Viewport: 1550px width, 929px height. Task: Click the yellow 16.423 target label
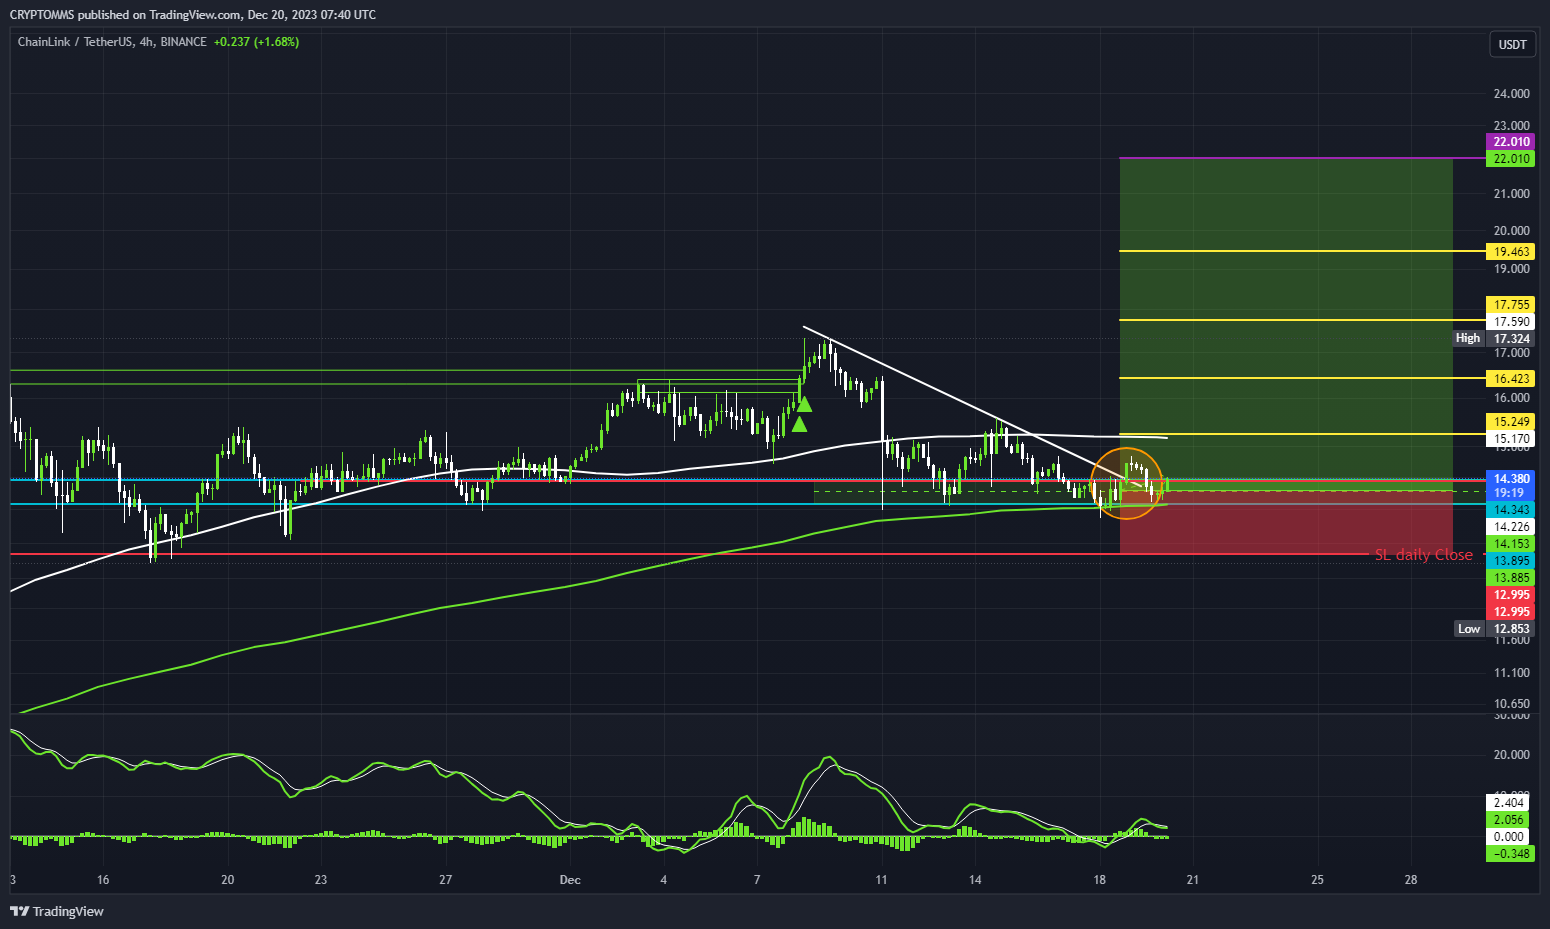(x=1511, y=379)
